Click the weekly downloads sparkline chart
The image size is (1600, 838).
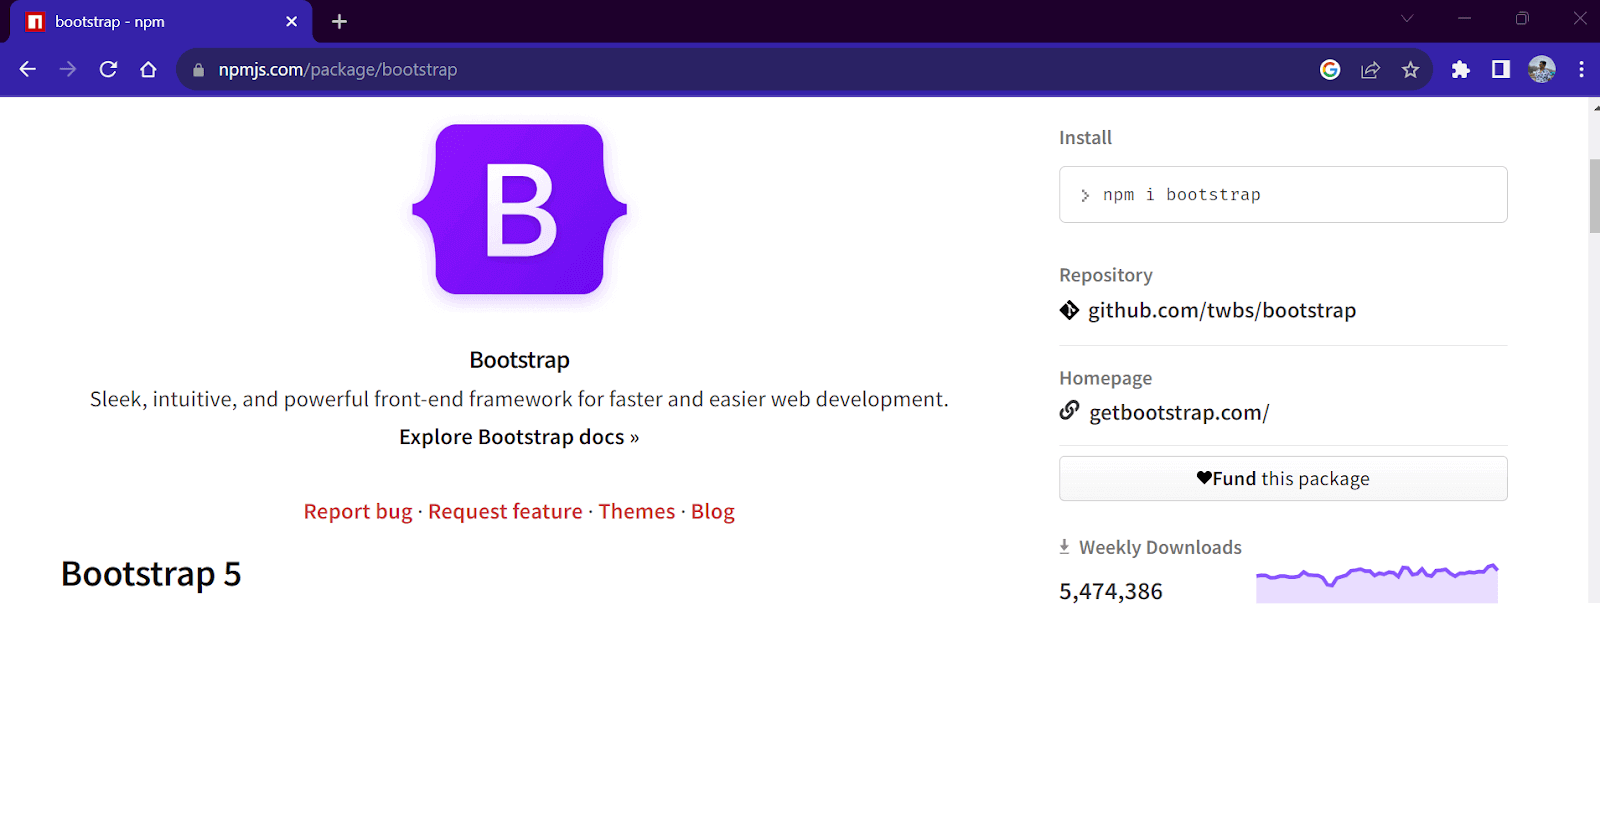pos(1377,583)
